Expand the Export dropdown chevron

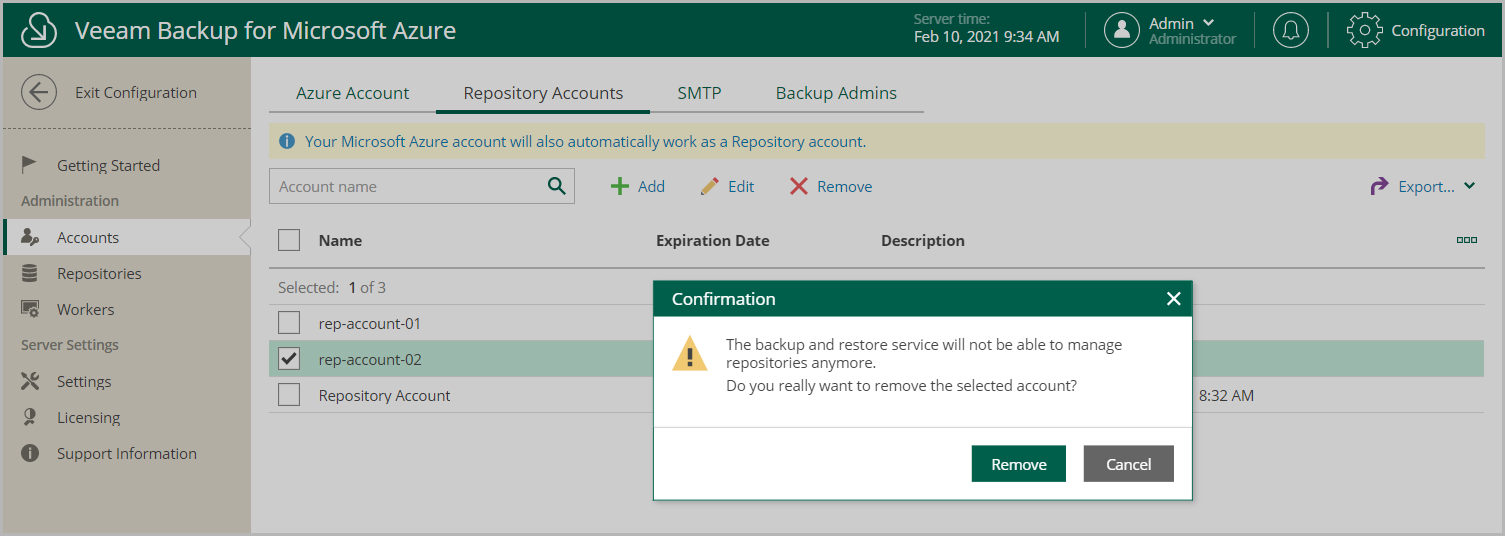pos(1470,186)
